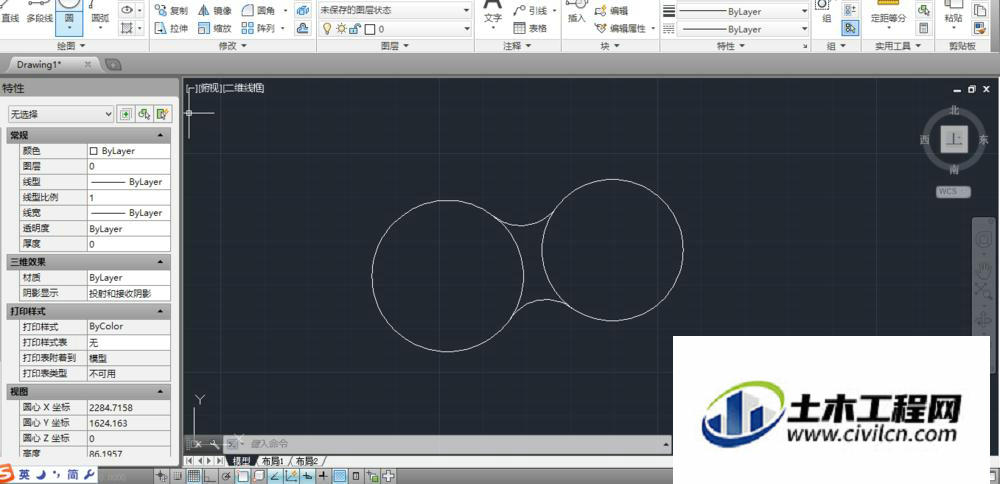Toggle the PICKADD icon in Properties
Image resolution: width=1000 pixels, height=484 pixels.
pyautogui.click(x=126, y=114)
